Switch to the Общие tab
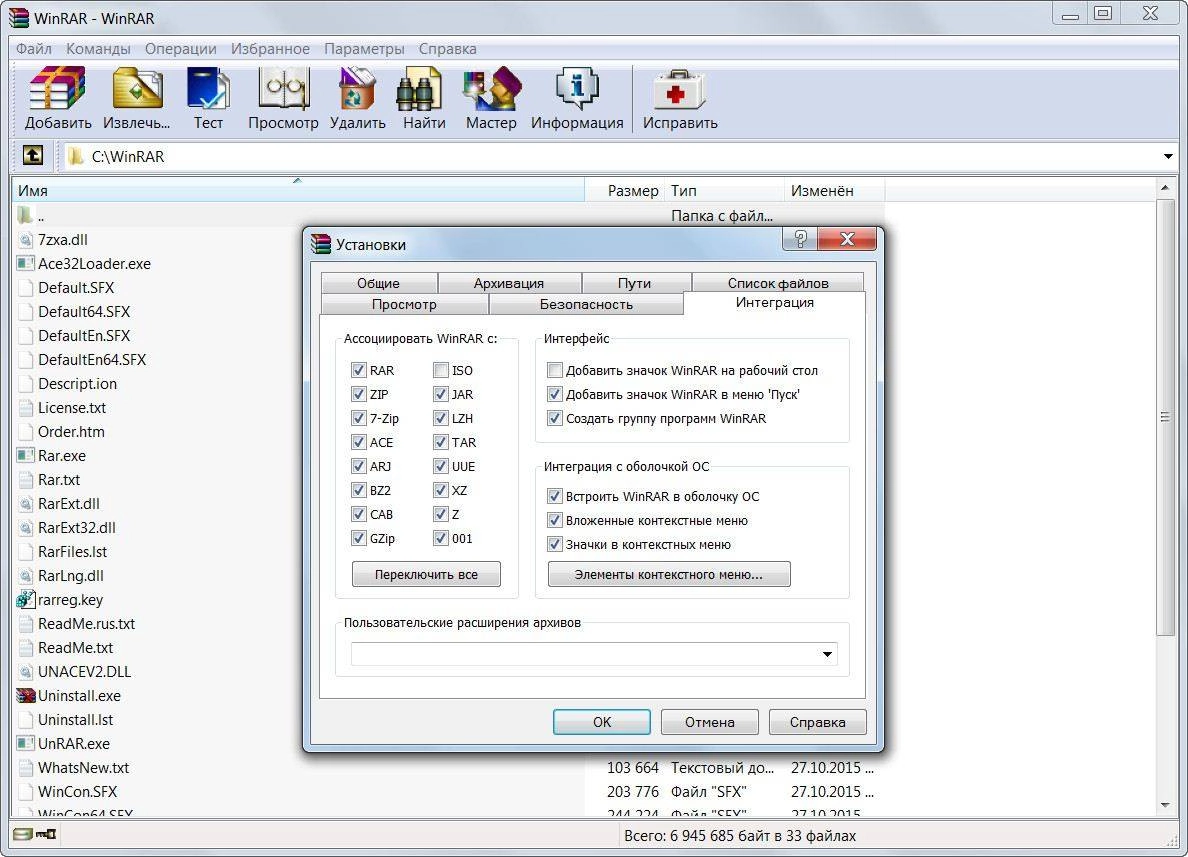1188x857 pixels. tap(379, 283)
